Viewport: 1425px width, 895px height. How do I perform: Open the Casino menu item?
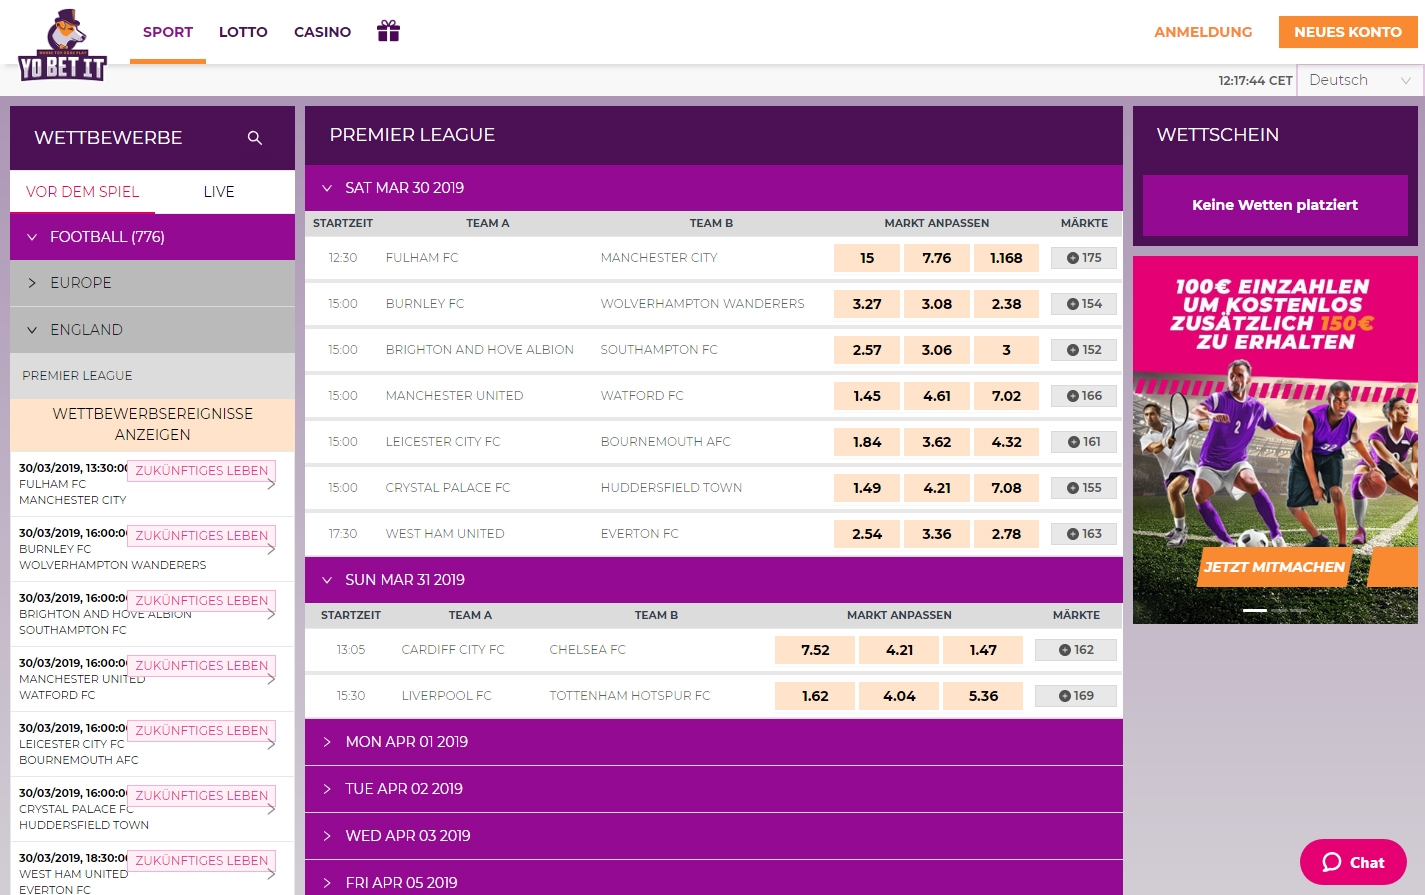322,32
